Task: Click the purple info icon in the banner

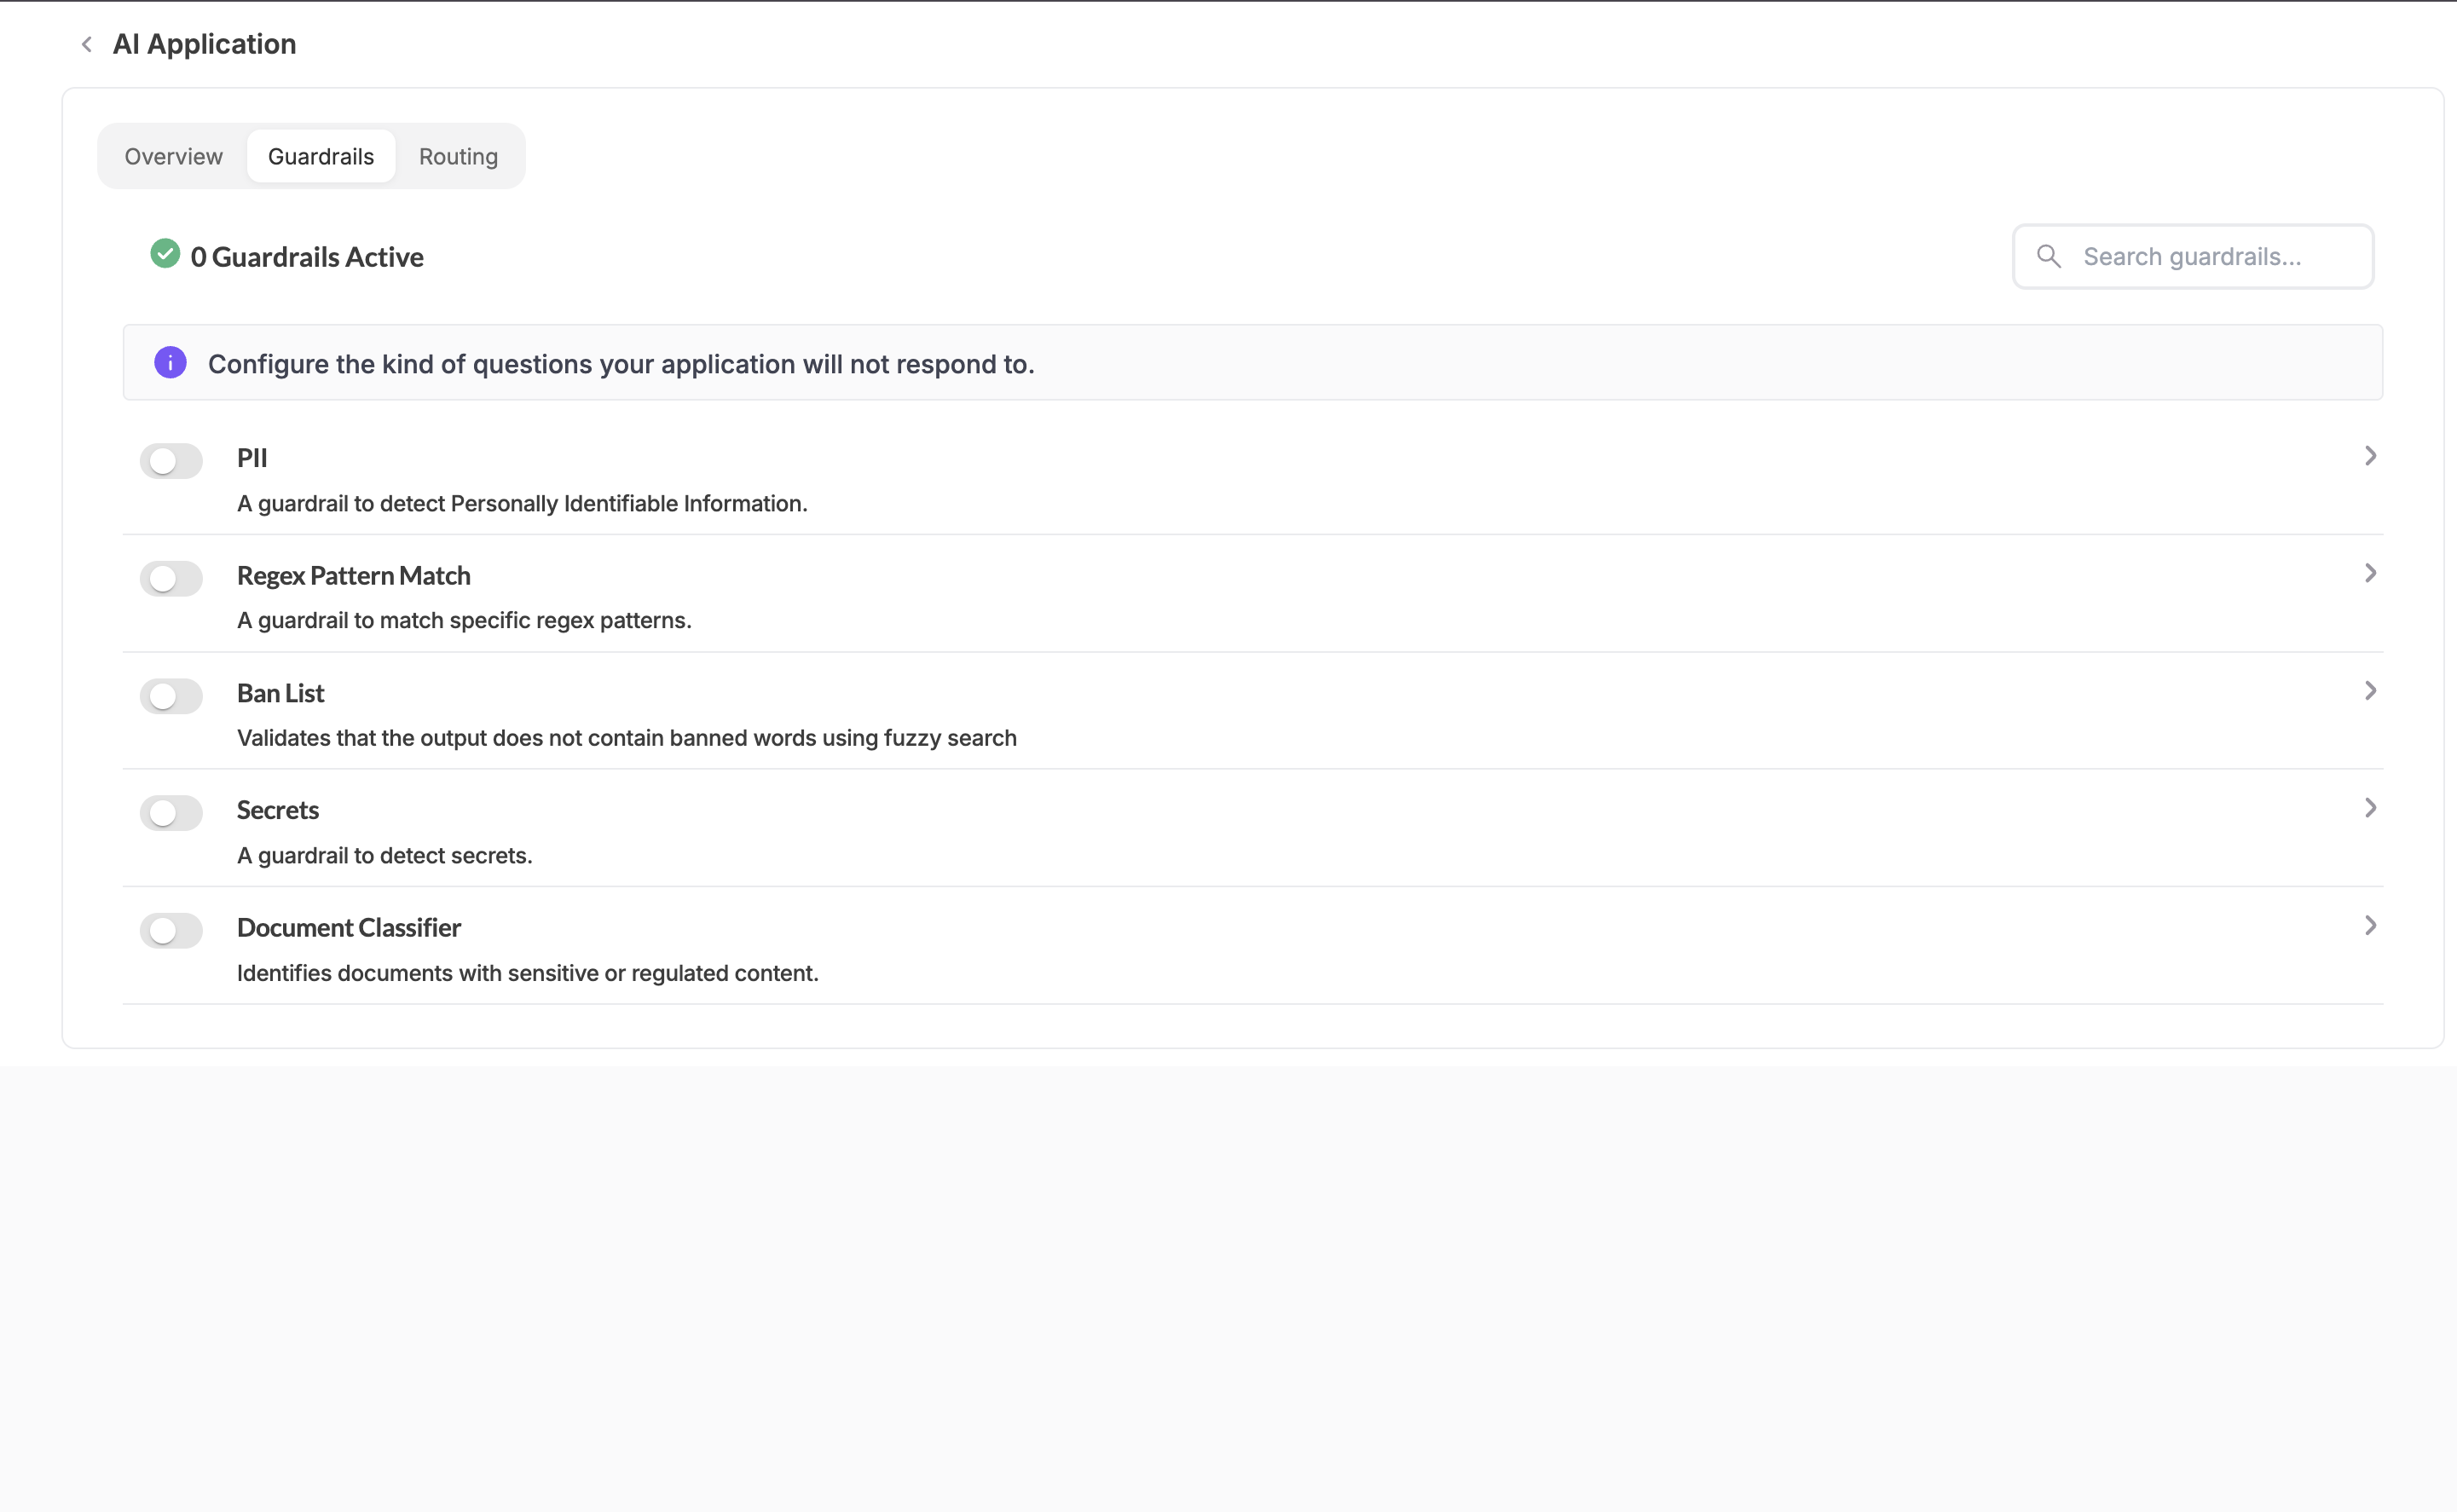Action: (170, 362)
